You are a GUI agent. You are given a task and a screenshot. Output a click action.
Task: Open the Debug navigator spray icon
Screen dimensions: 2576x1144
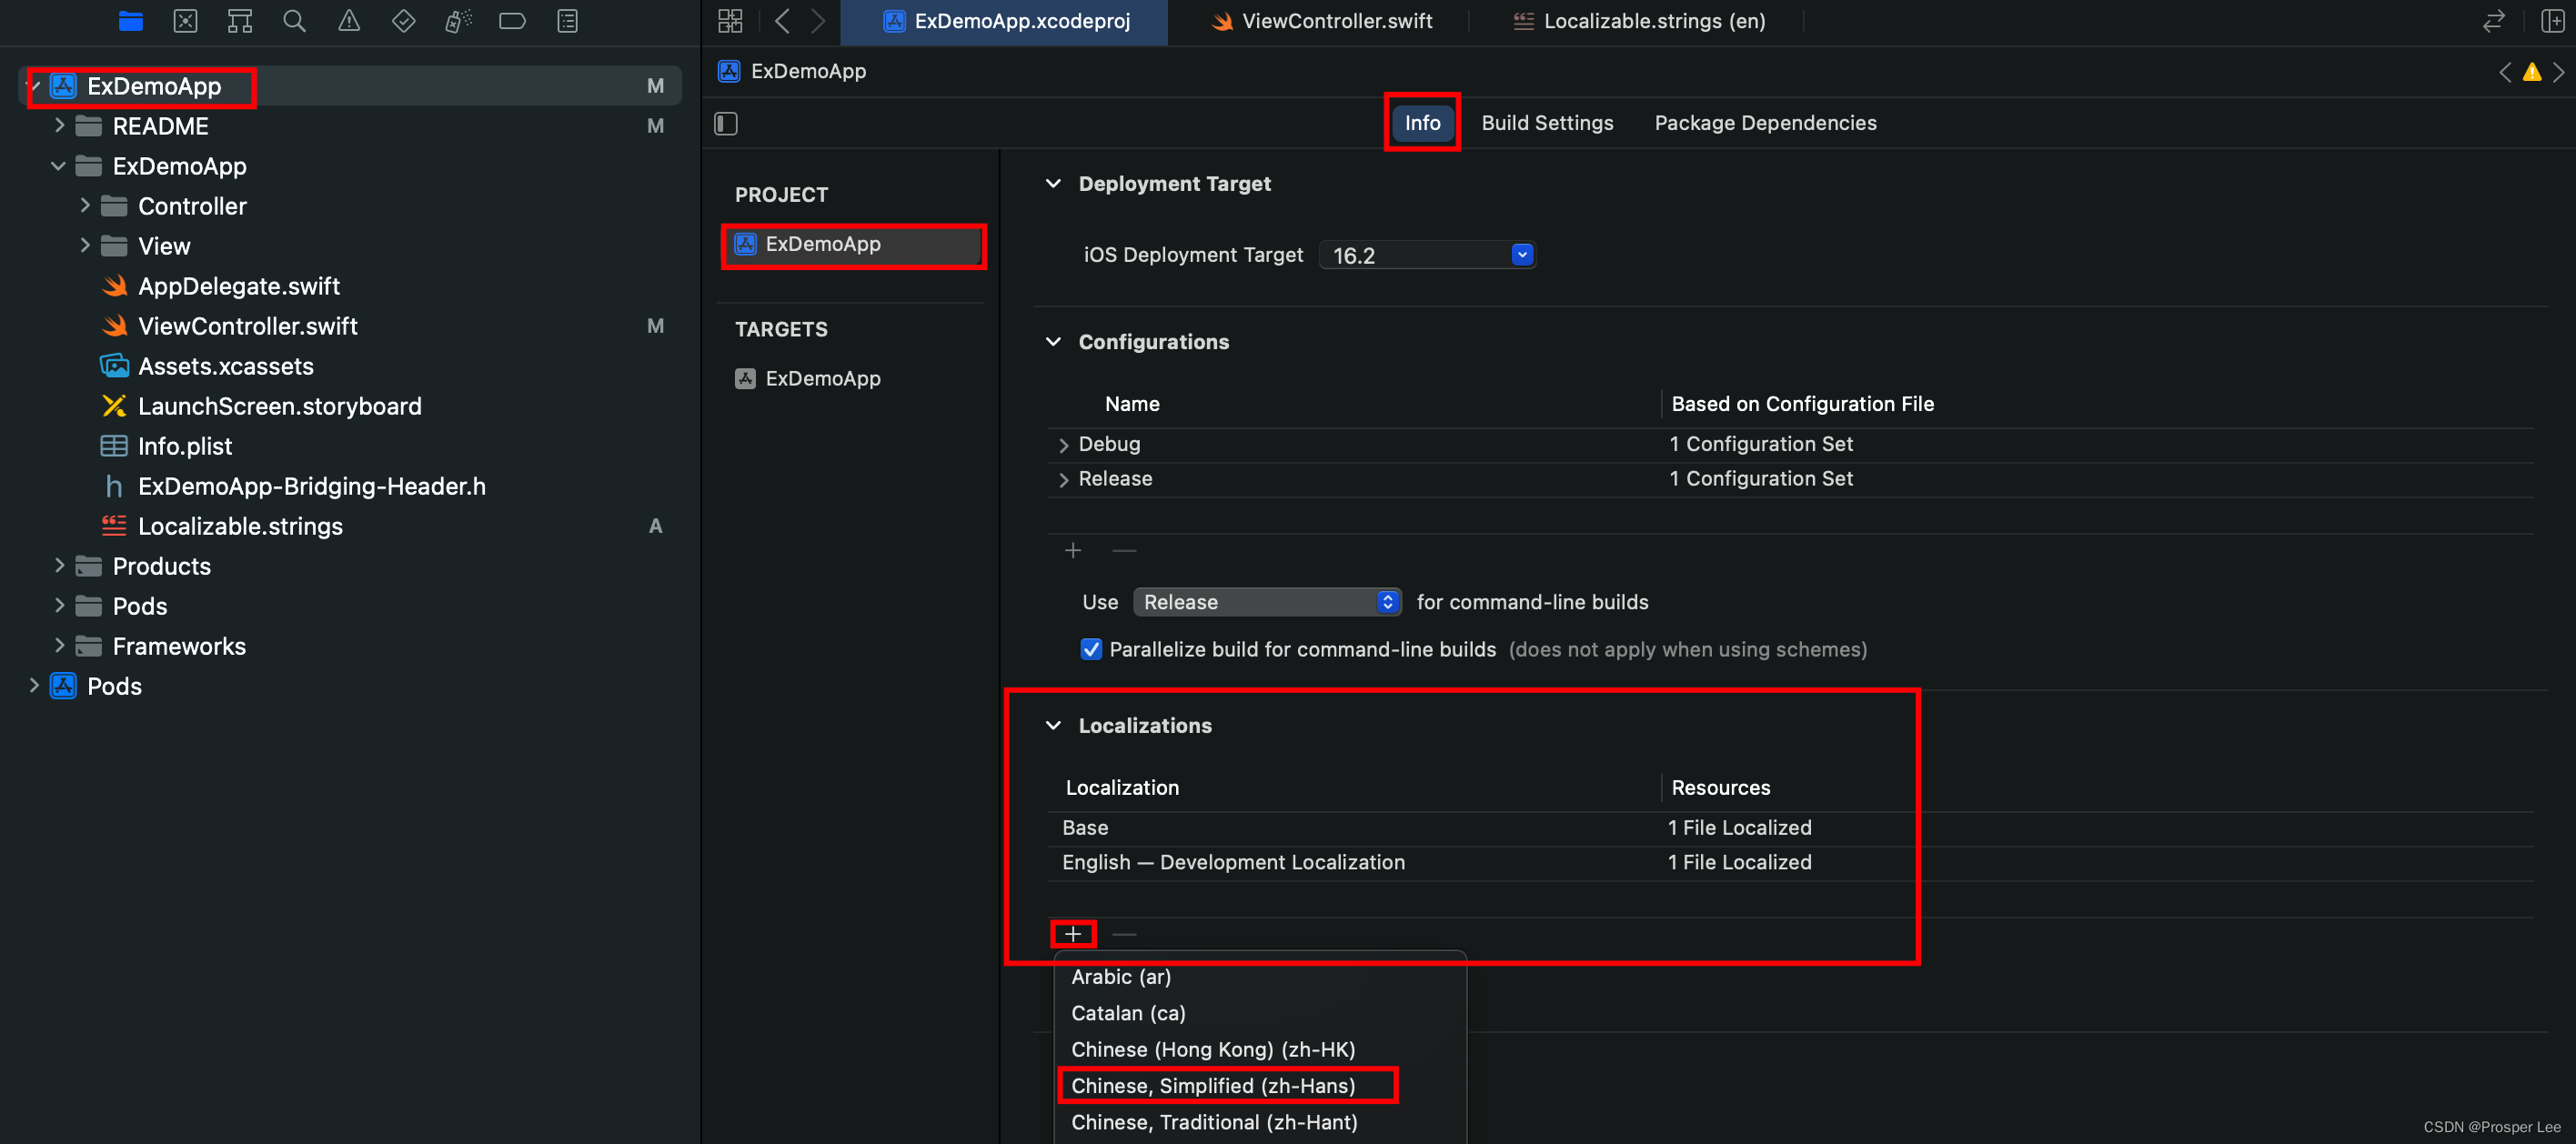pos(458,21)
